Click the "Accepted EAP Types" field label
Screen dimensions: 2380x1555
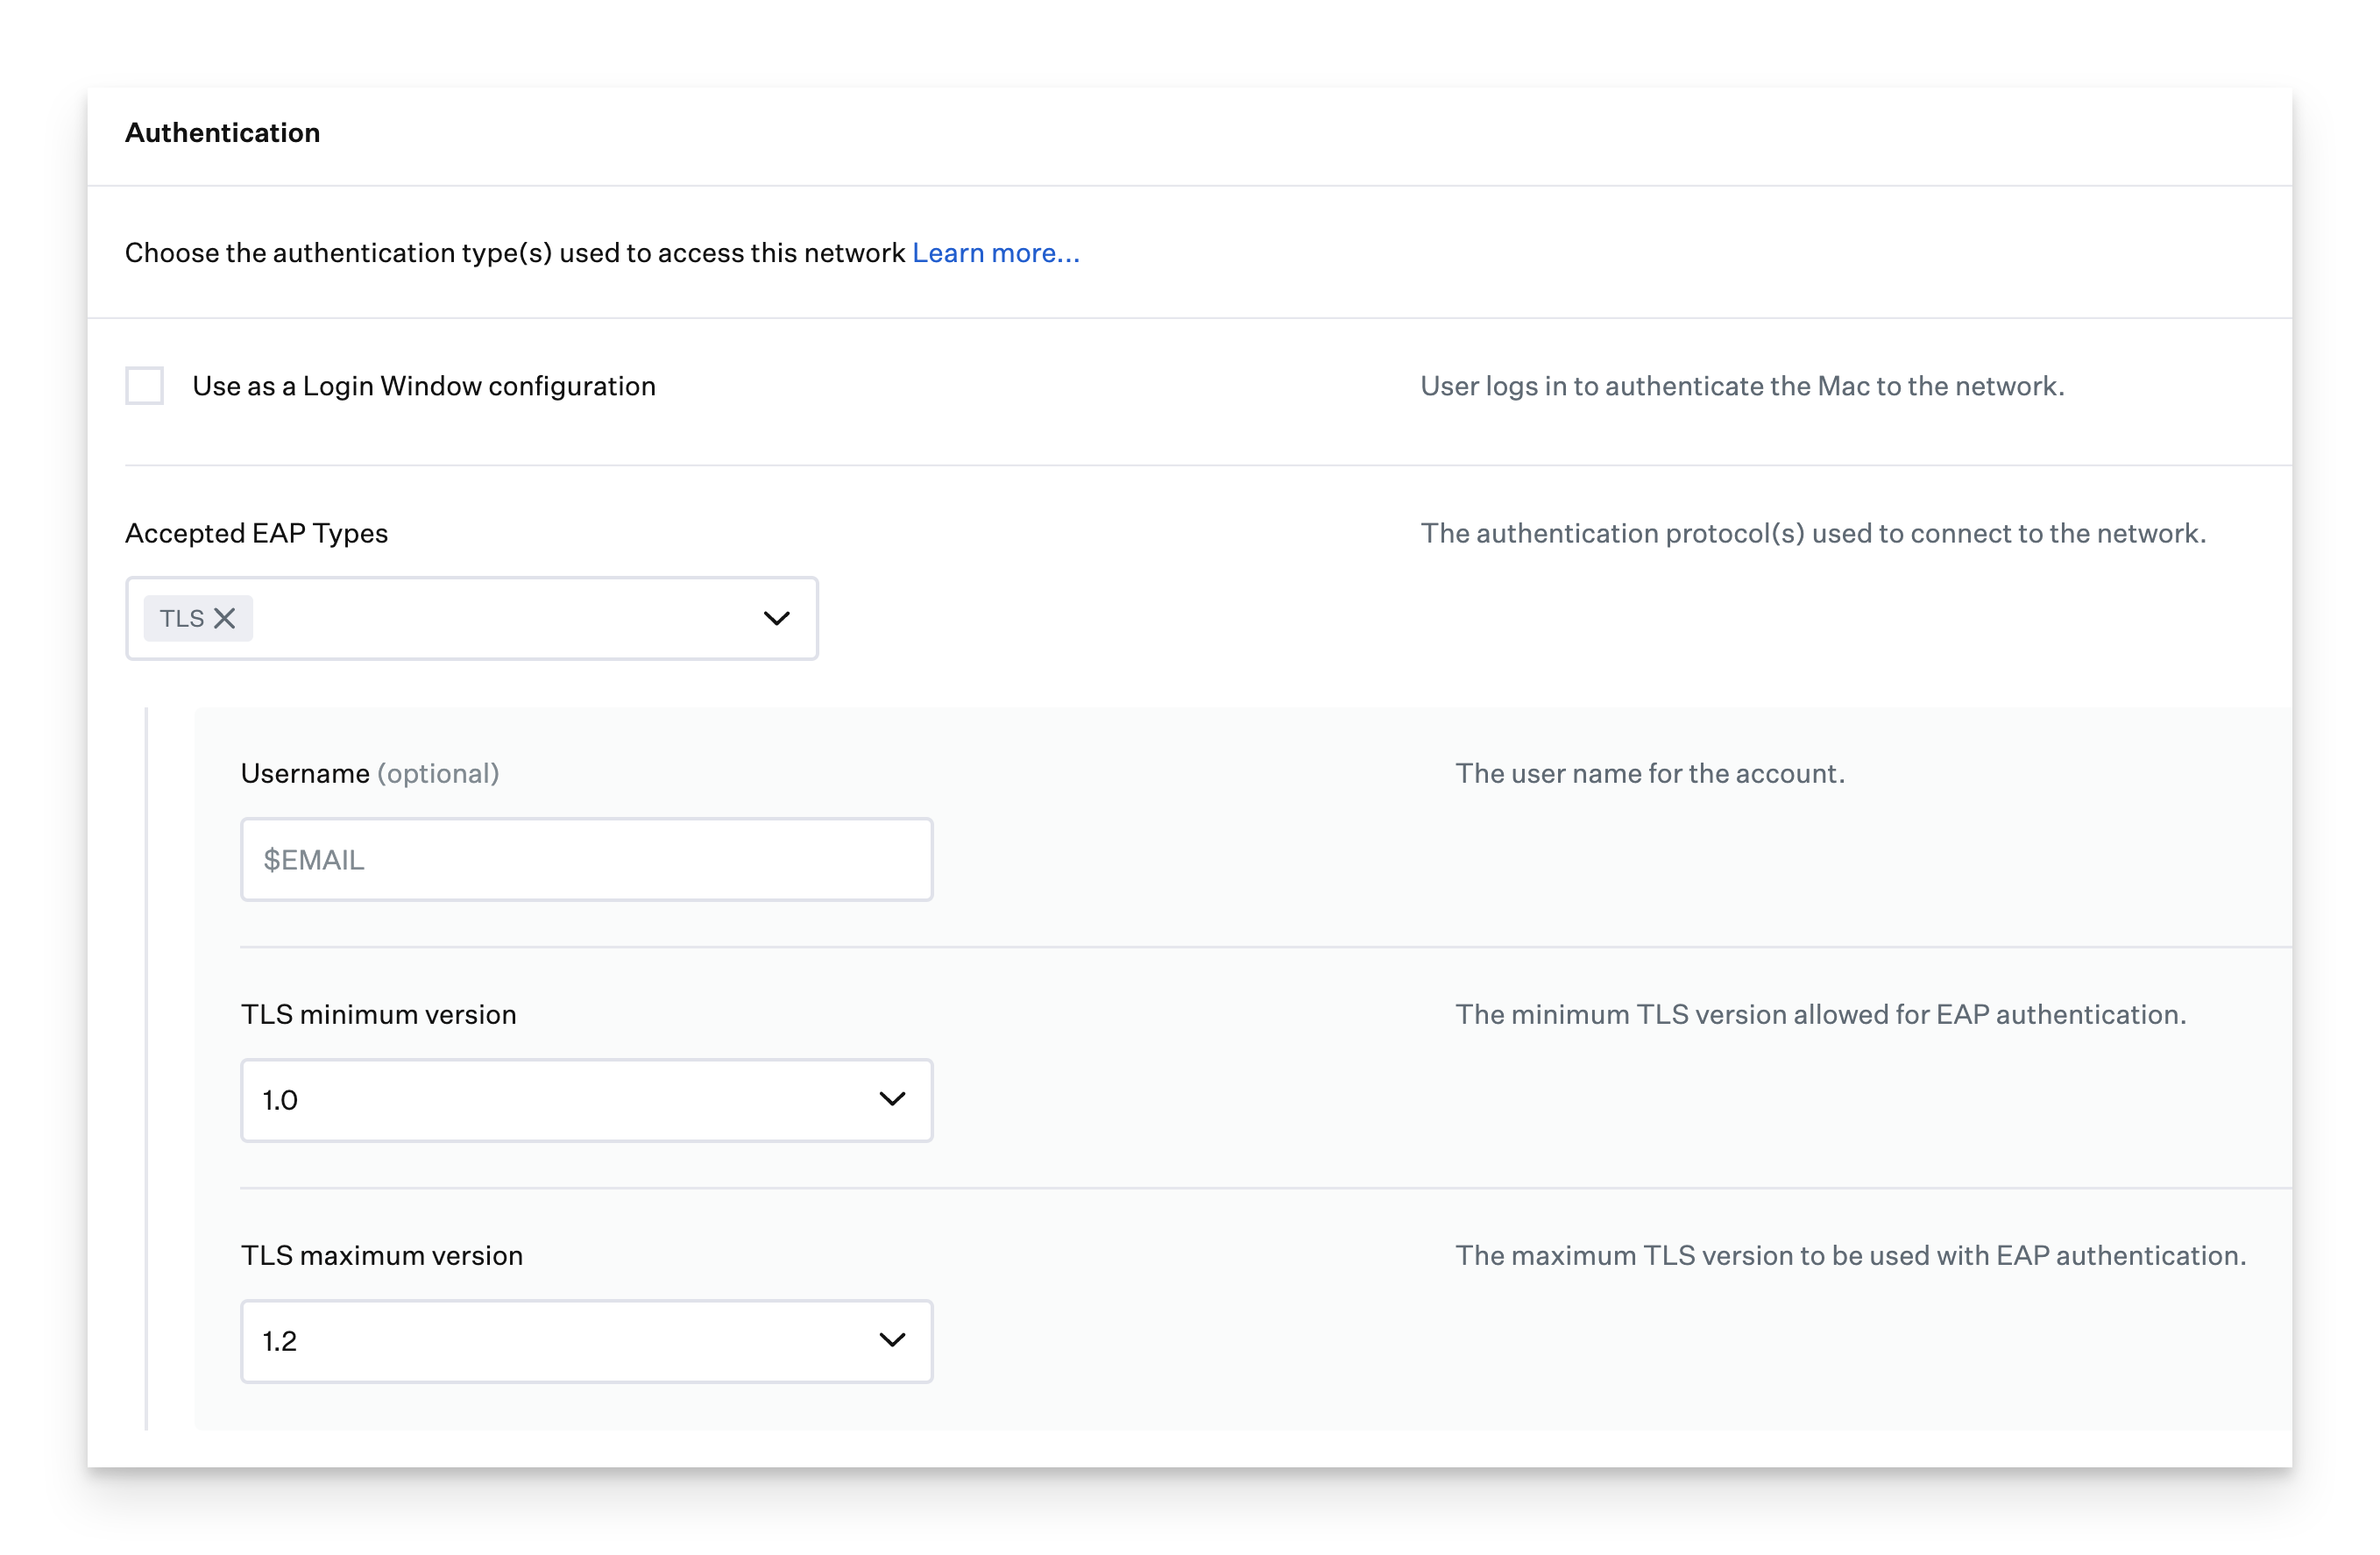tap(256, 534)
